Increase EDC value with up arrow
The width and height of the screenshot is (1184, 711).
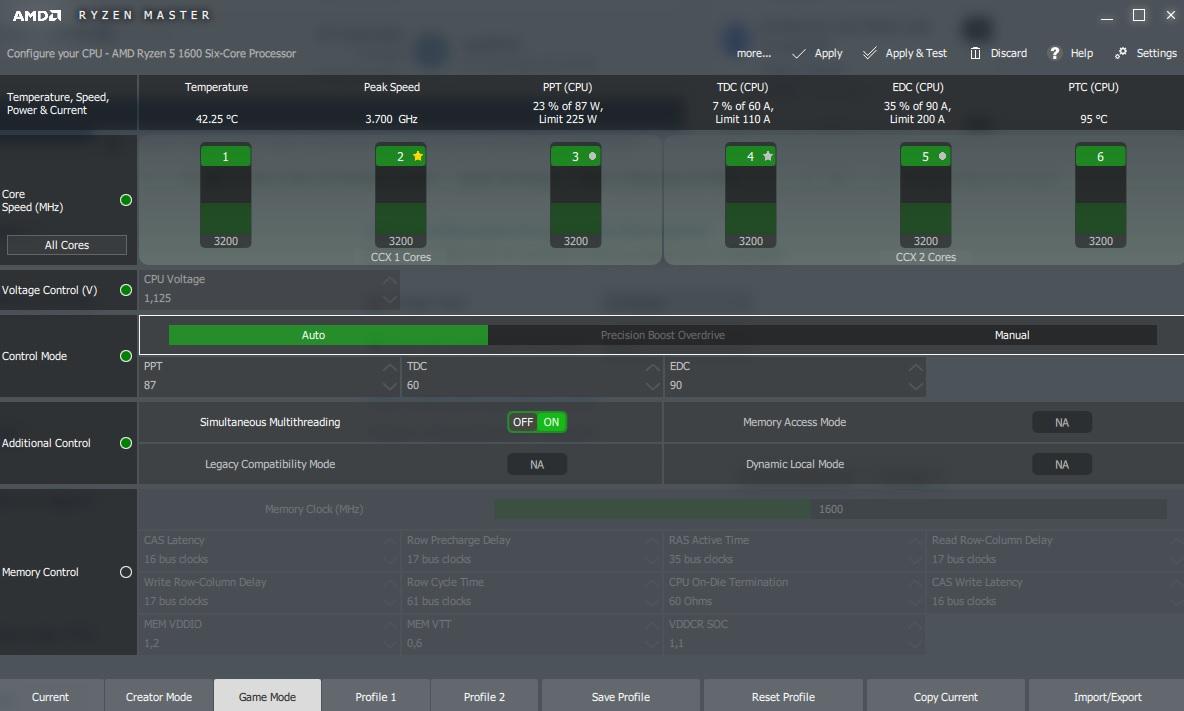pos(915,368)
